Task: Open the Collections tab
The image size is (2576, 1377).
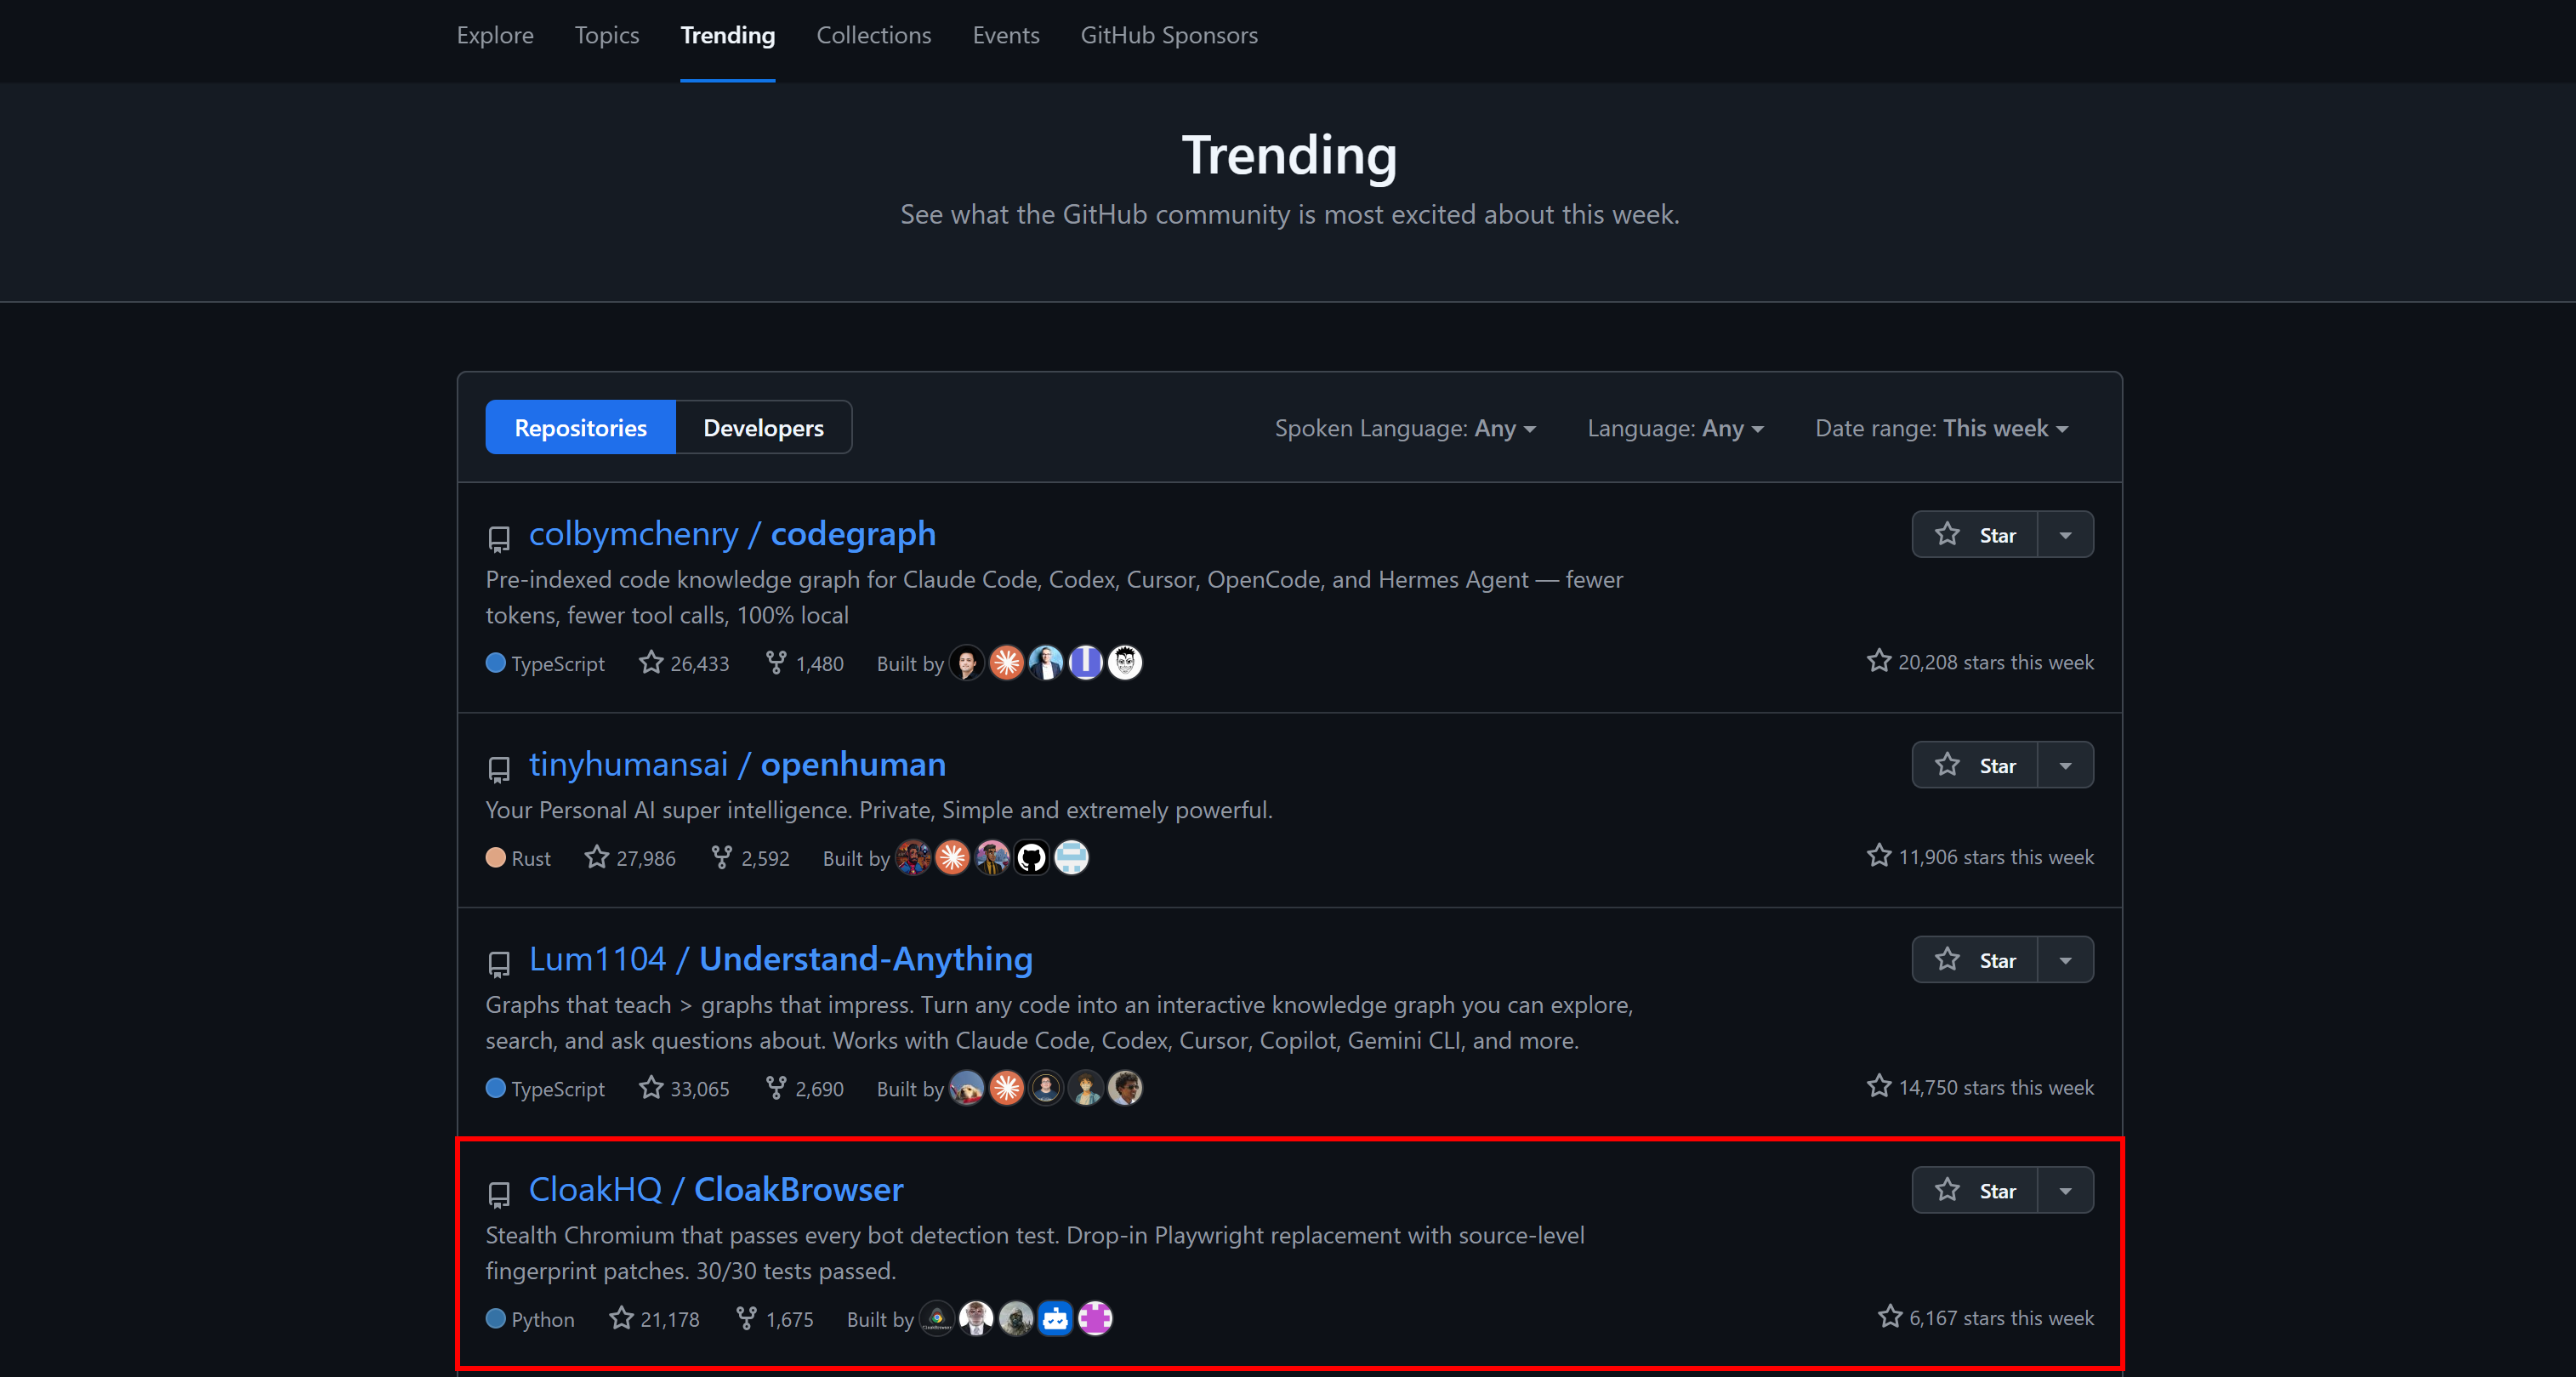Action: pos(874,35)
